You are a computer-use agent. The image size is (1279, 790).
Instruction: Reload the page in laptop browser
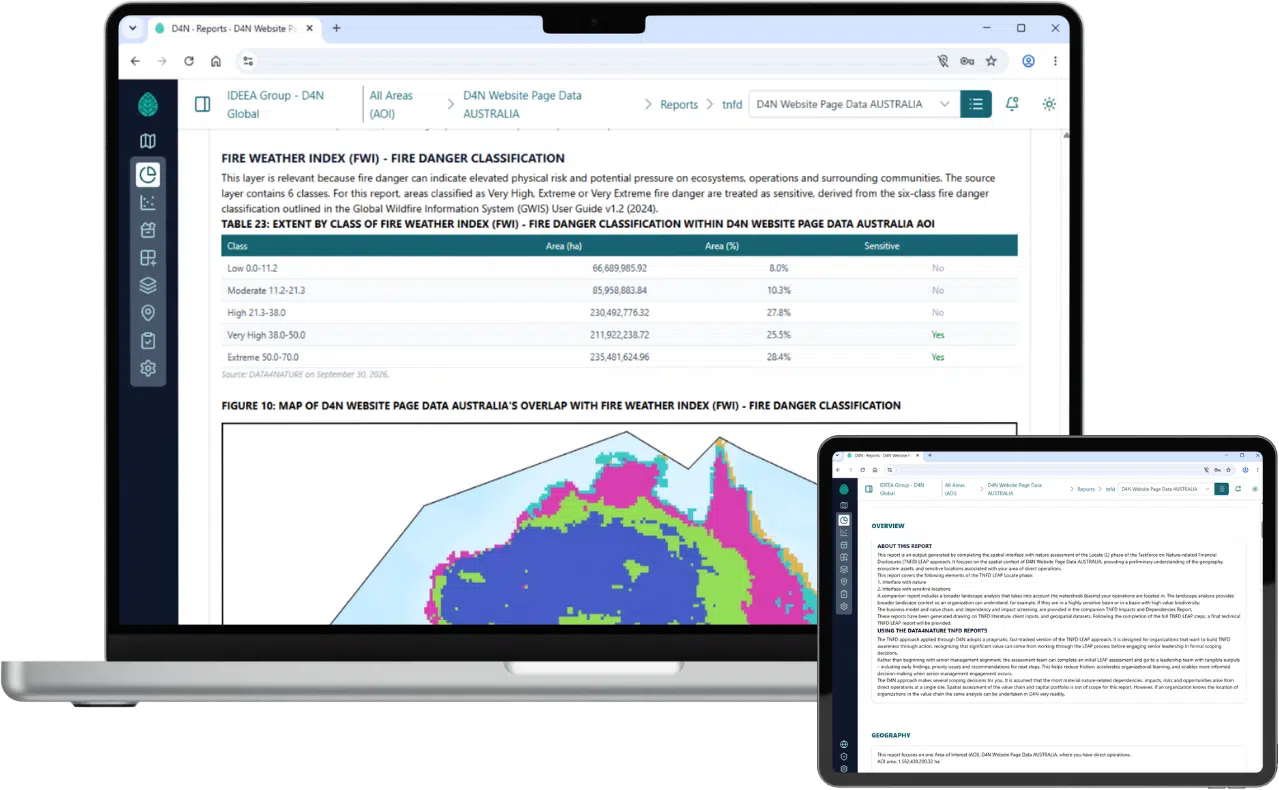point(189,61)
